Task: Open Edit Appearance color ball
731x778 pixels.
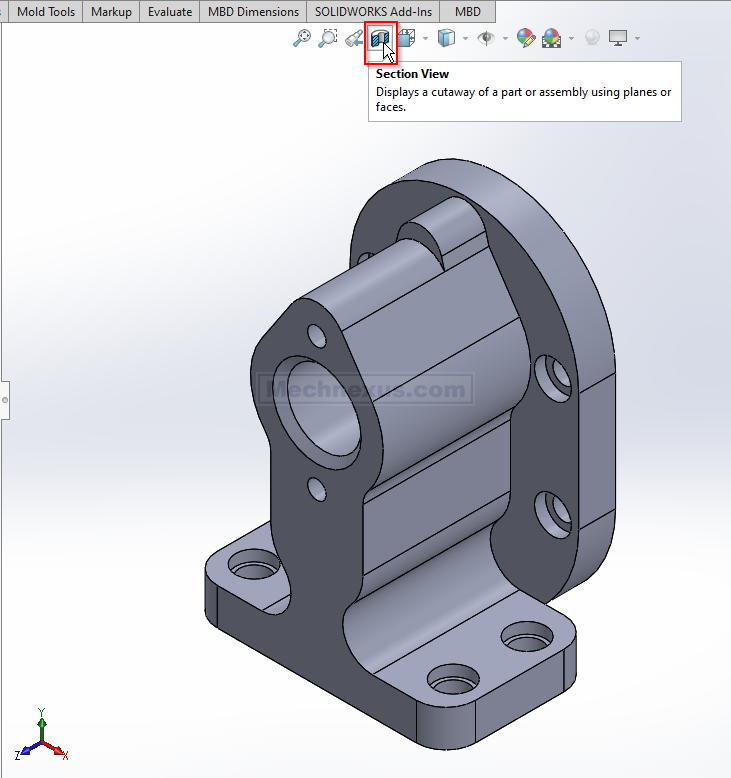Action: coord(526,38)
